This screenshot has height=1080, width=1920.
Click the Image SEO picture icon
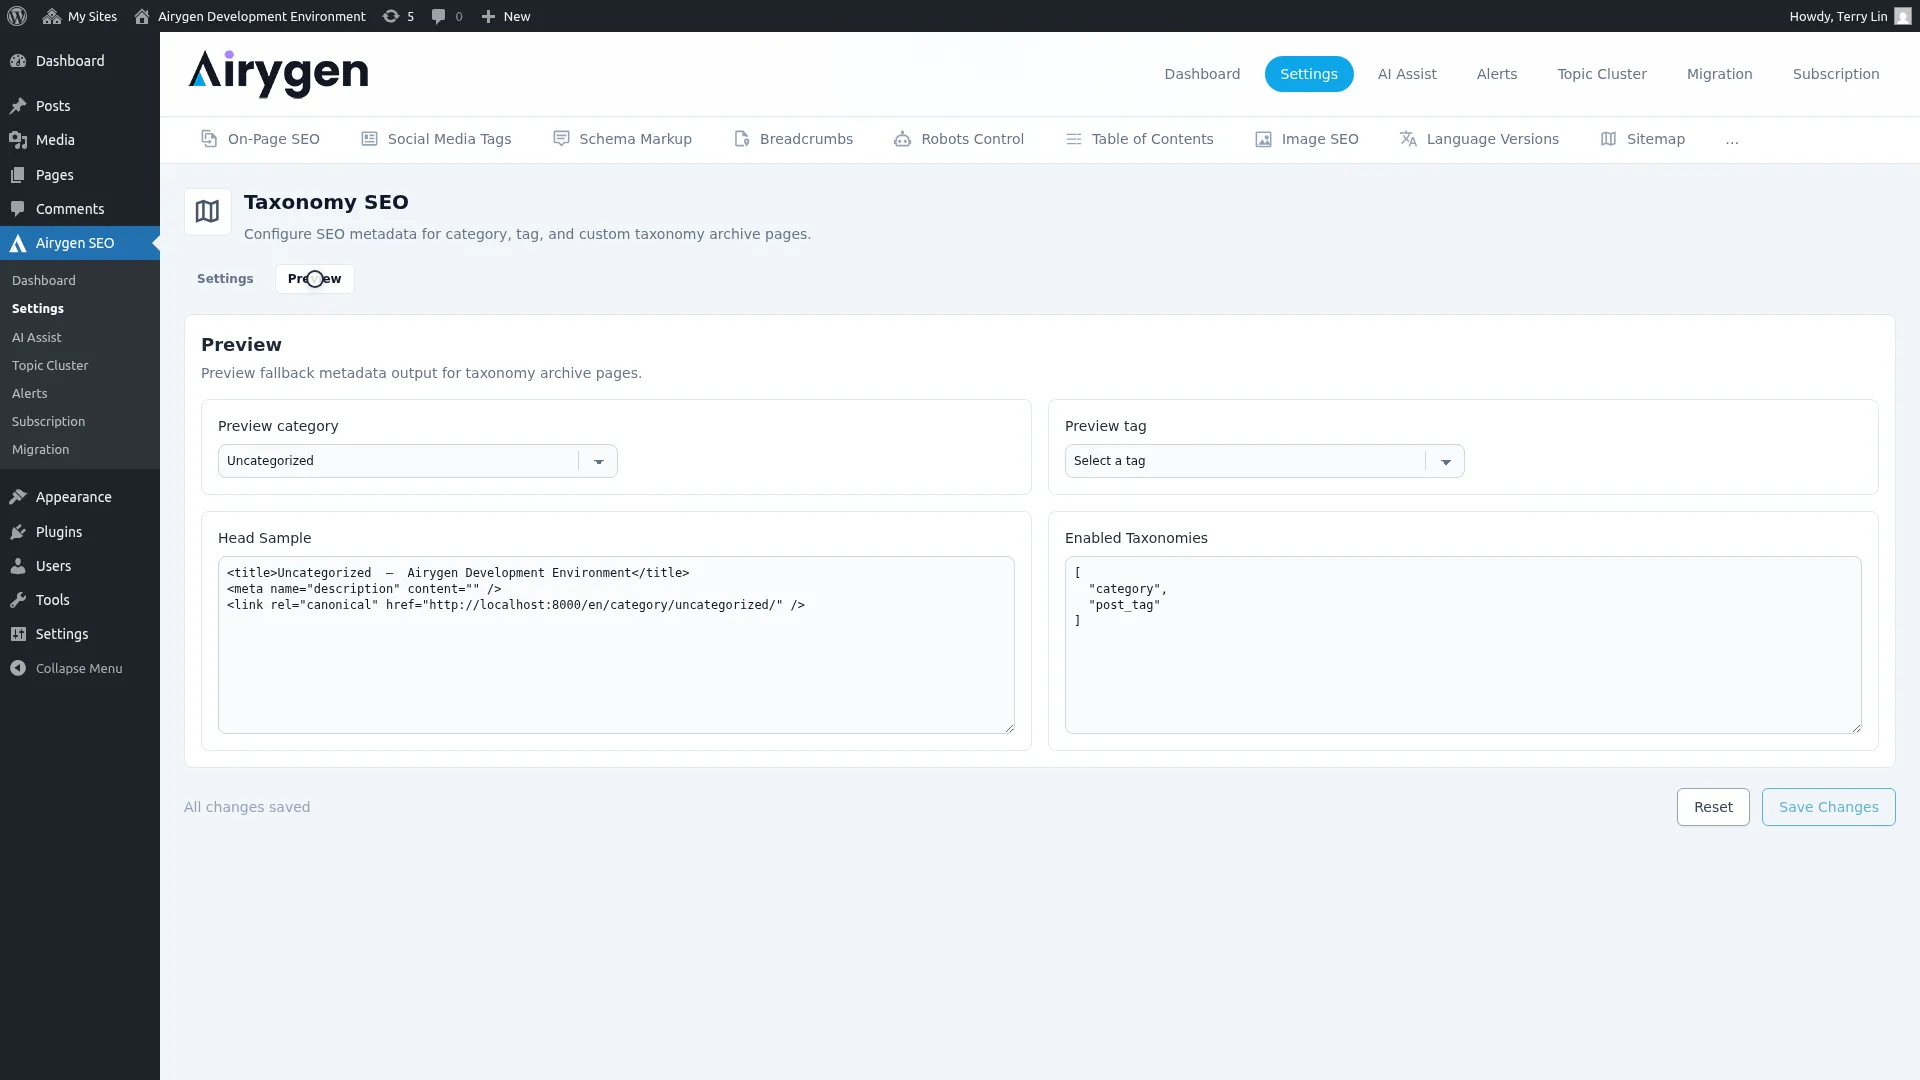click(x=1264, y=139)
